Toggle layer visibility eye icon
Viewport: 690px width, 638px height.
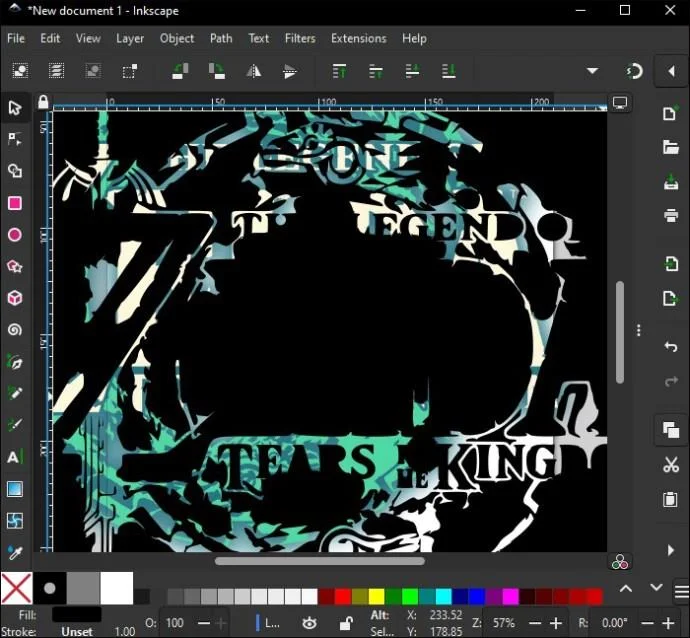(309, 623)
